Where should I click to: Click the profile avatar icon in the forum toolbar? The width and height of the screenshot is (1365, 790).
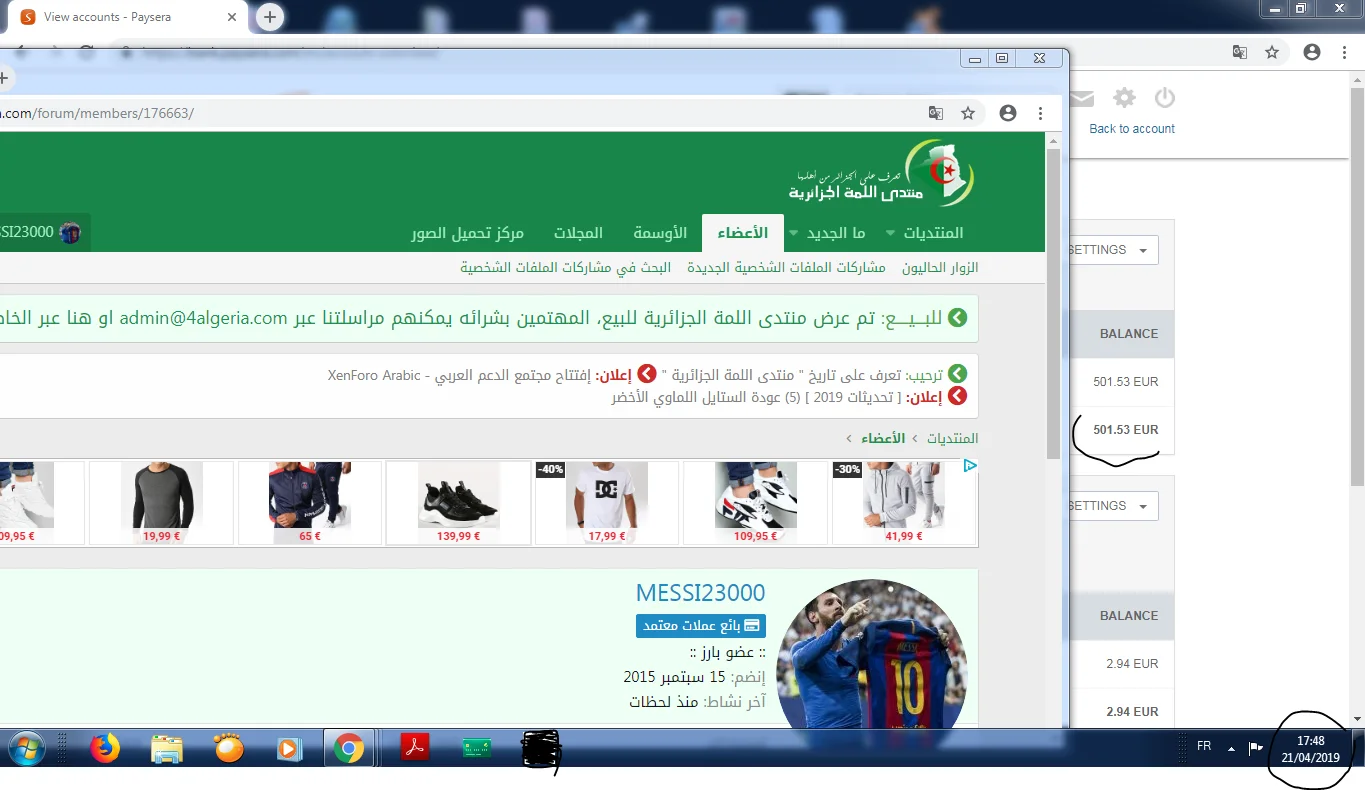click(x=1008, y=113)
